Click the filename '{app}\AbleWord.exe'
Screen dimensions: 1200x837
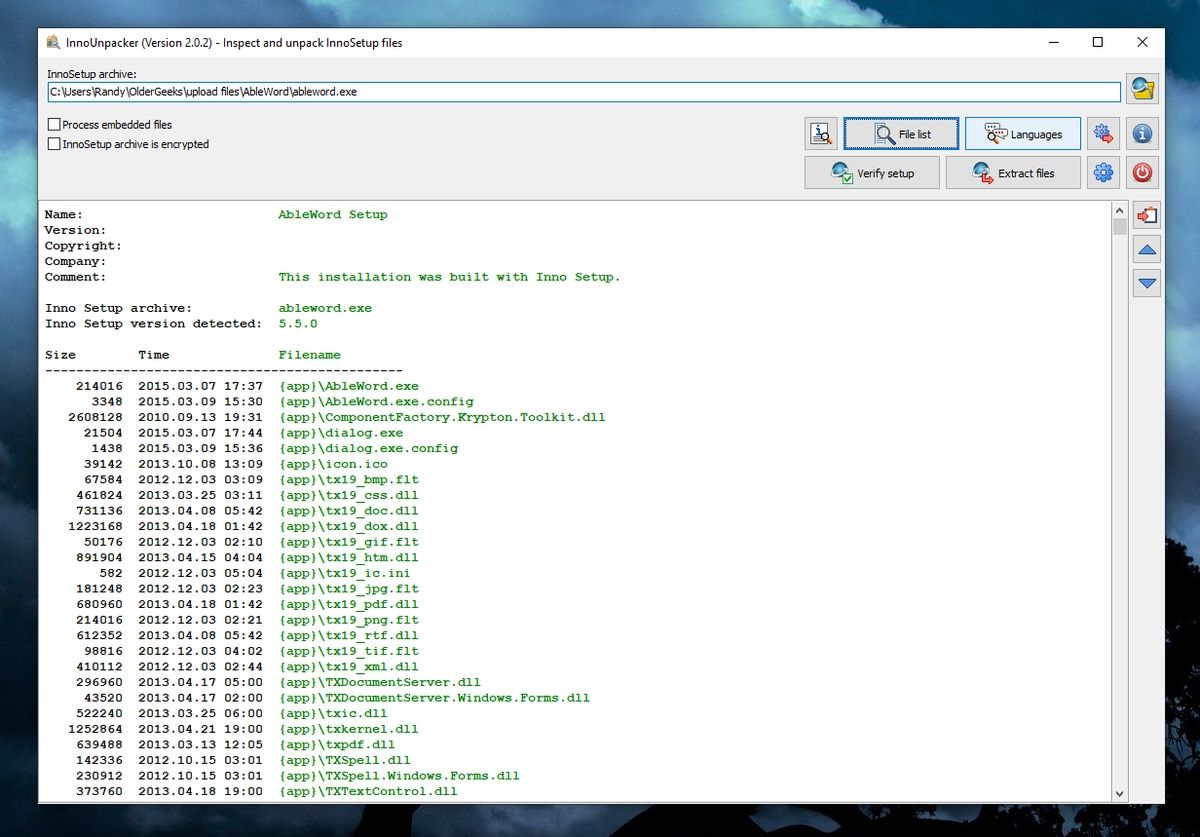click(x=349, y=386)
